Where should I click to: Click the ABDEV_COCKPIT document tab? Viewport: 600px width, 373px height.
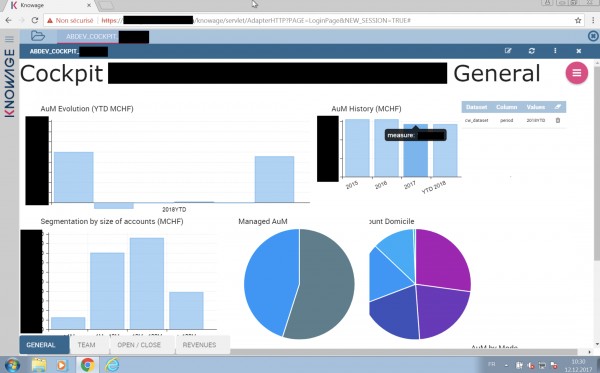103,37
